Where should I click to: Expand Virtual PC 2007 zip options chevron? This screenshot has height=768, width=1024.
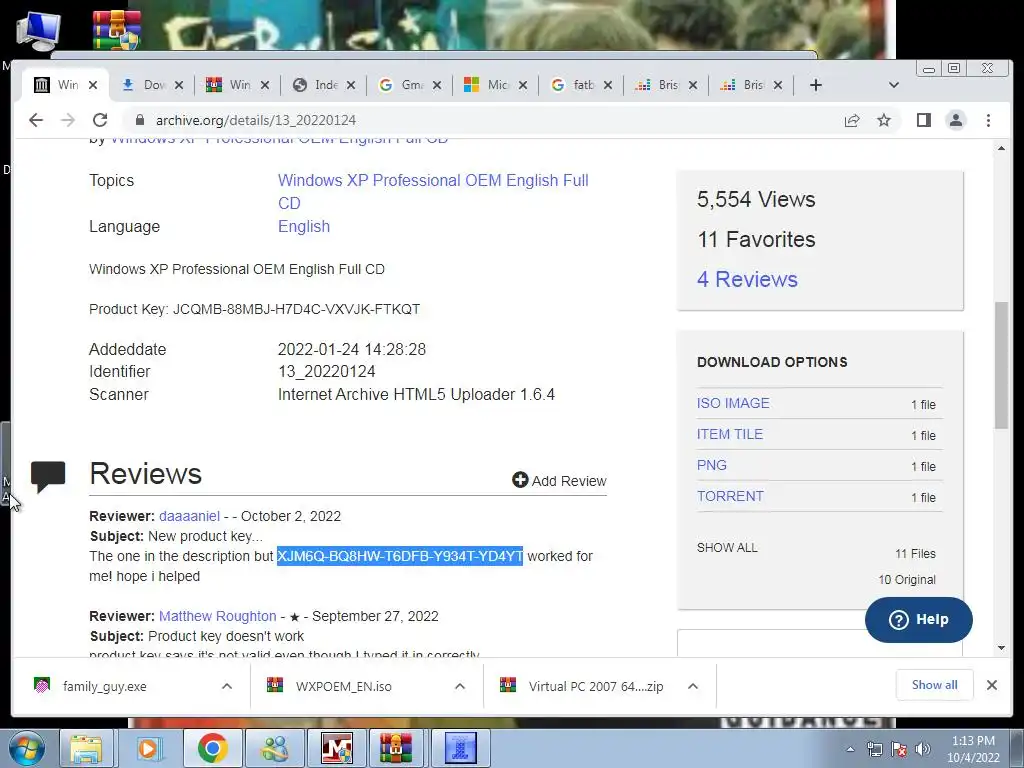click(x=693, y=686)
